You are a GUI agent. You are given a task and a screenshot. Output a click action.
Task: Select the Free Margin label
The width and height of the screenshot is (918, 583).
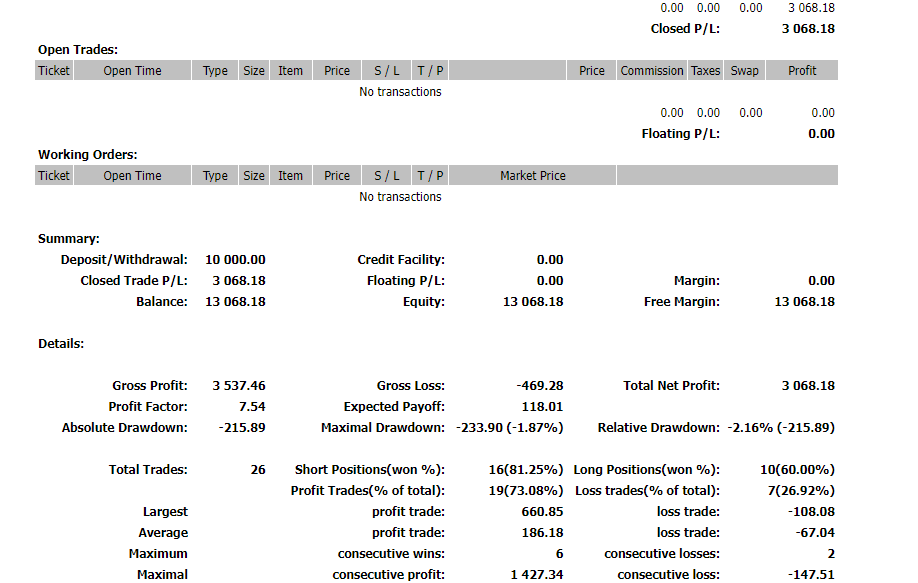[682, 302]
